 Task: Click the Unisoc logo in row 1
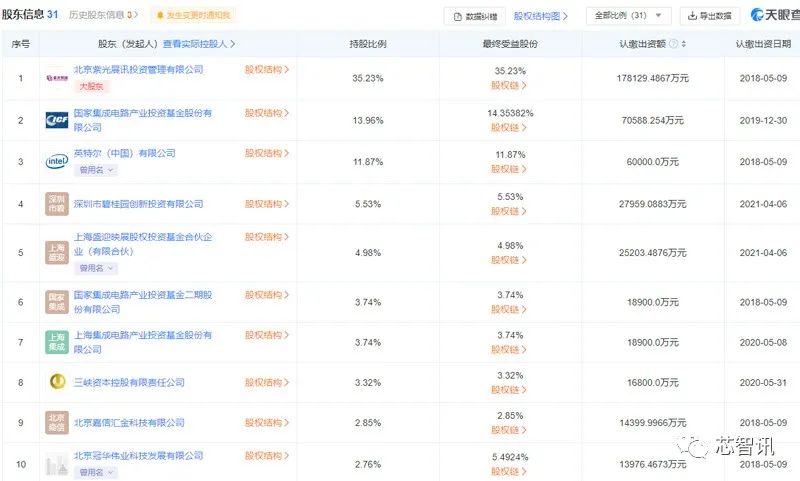point(57,78)
